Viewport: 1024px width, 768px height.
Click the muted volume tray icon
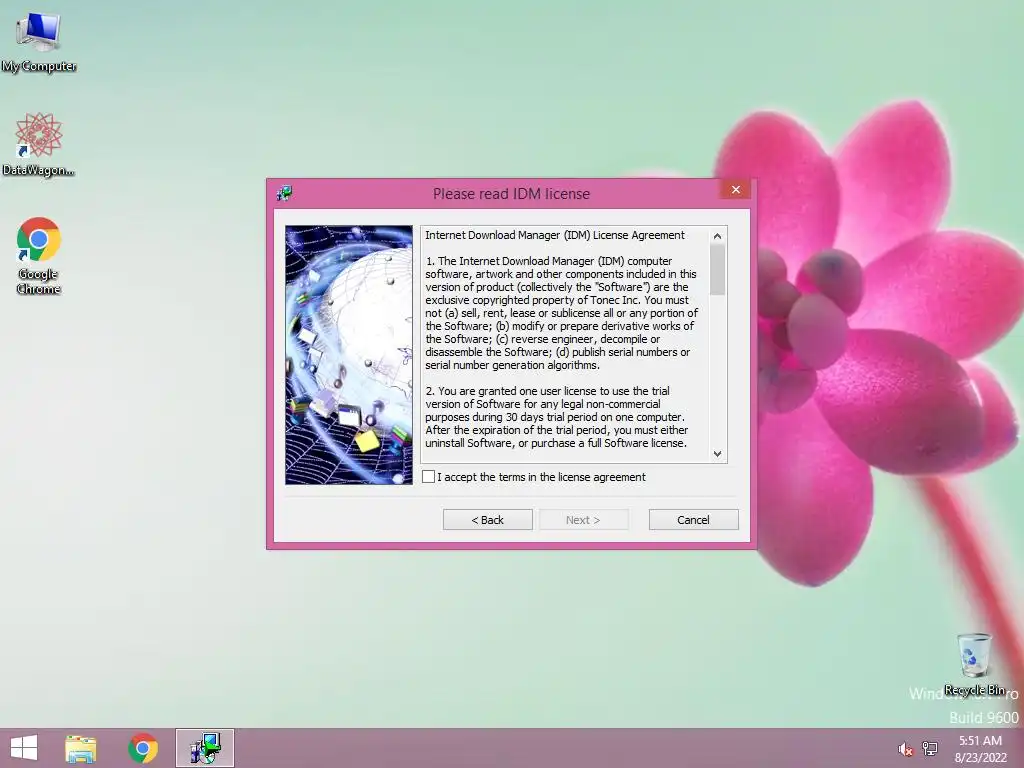[905, 749]
